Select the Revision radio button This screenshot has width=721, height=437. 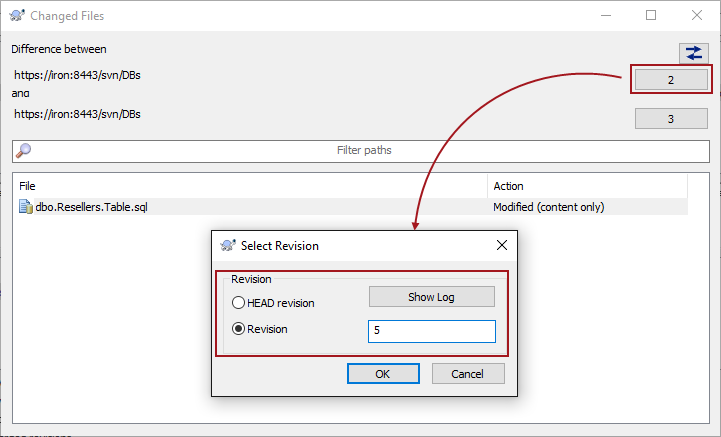tap(238, 329)
